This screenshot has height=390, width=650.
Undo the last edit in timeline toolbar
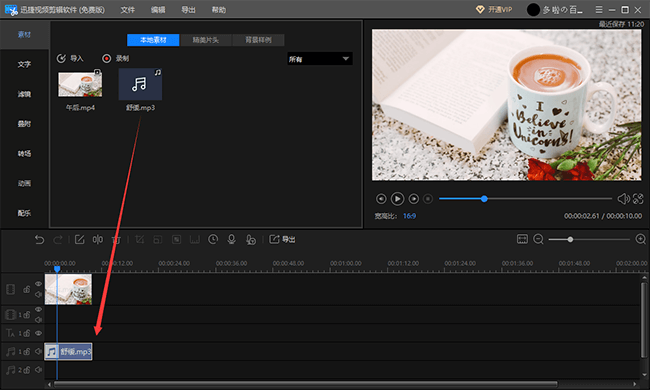(39, 240)
